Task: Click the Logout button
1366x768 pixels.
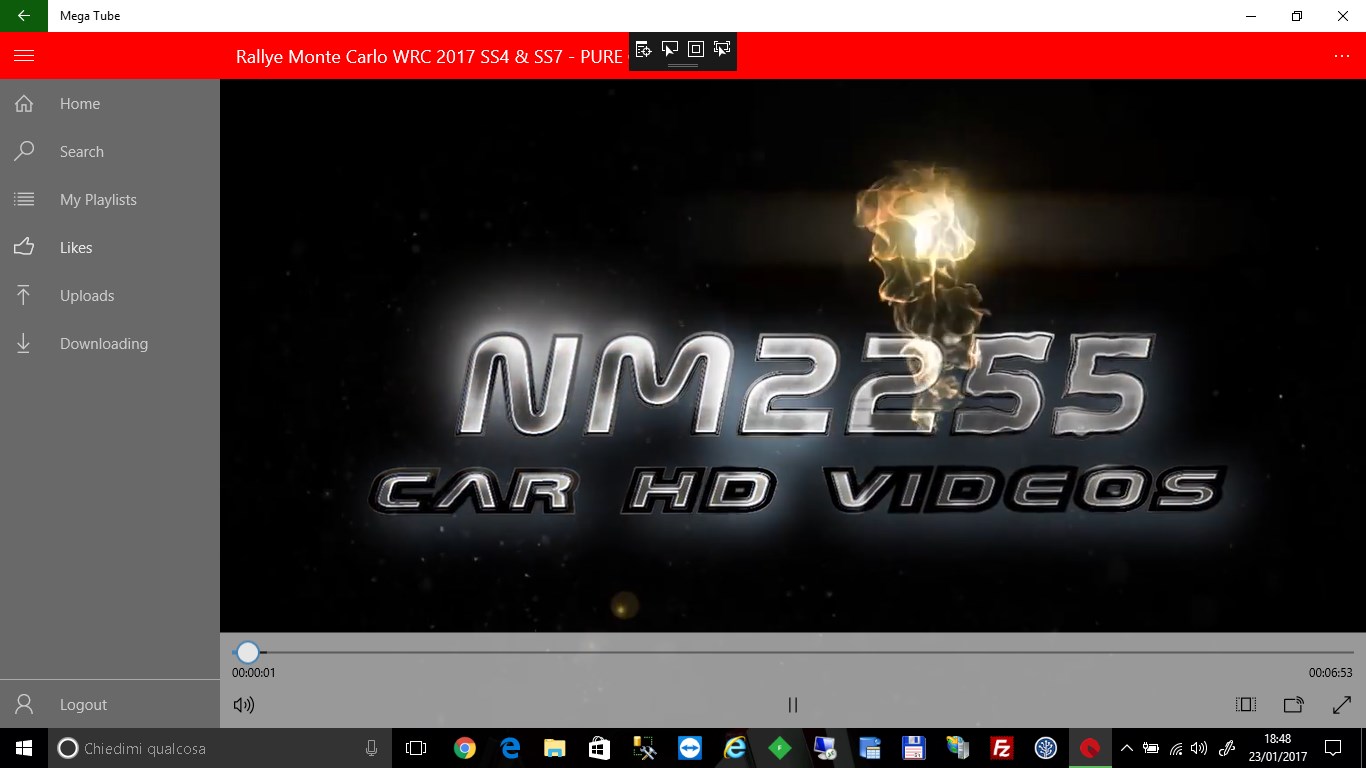Action: point(110,705)
